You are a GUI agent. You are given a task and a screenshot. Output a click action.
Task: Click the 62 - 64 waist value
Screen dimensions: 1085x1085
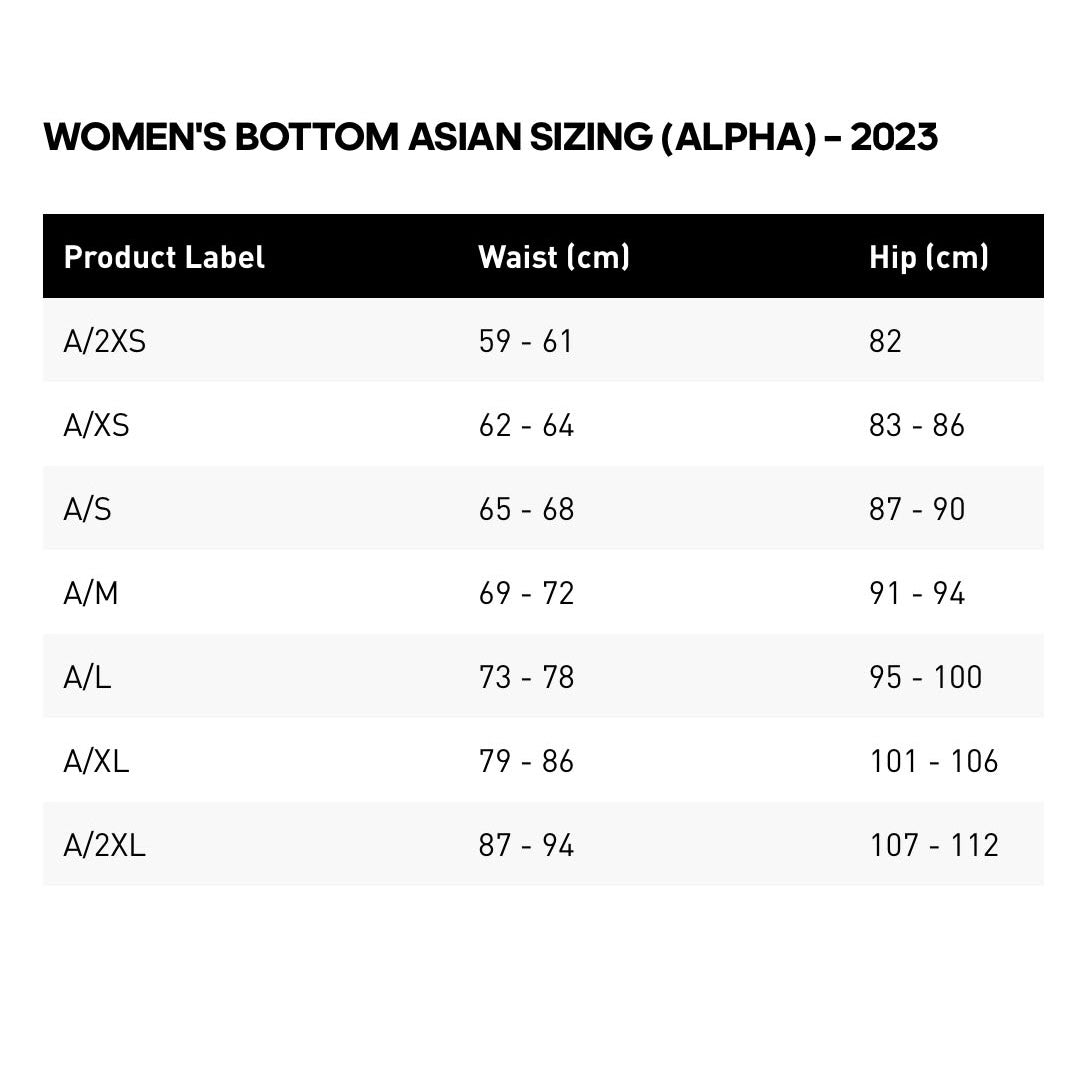526,426
